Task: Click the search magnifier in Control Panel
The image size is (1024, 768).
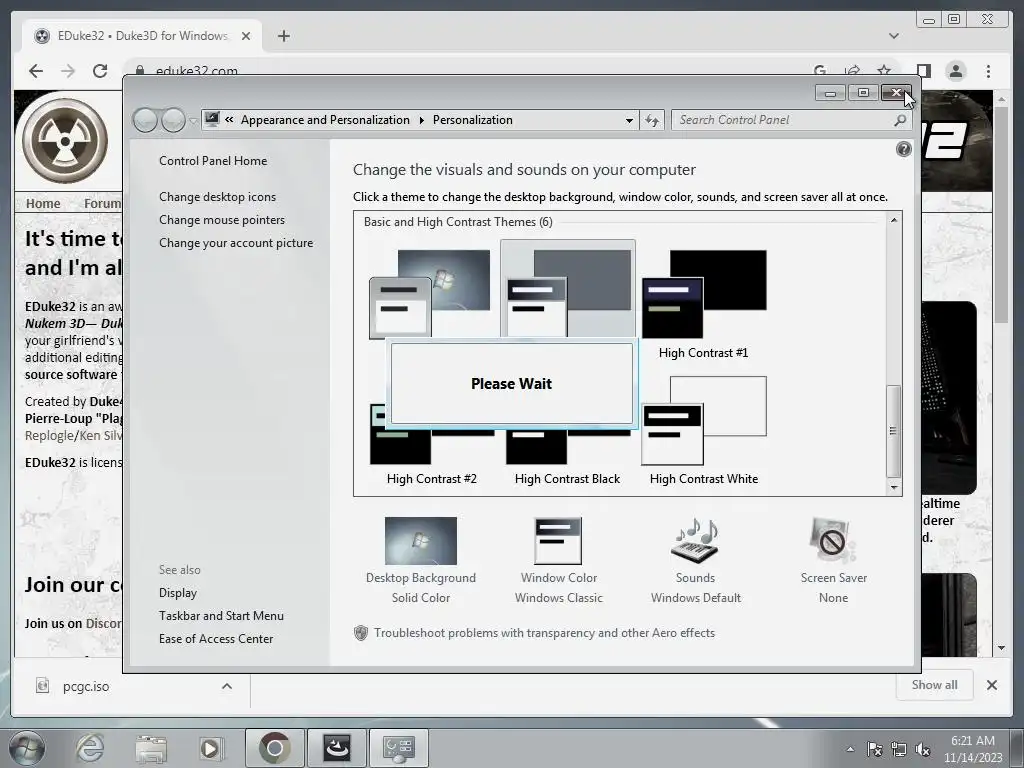Action: pyautogui.click(x=900, y=120)
